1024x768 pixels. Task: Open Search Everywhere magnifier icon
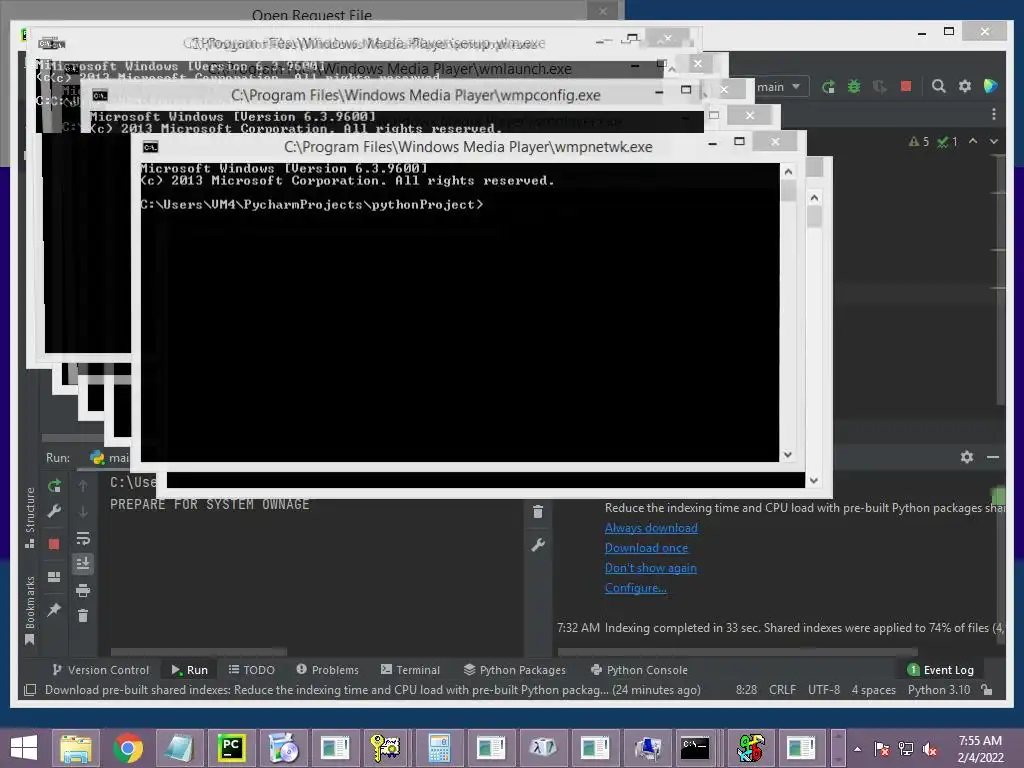tap(938, 86)
